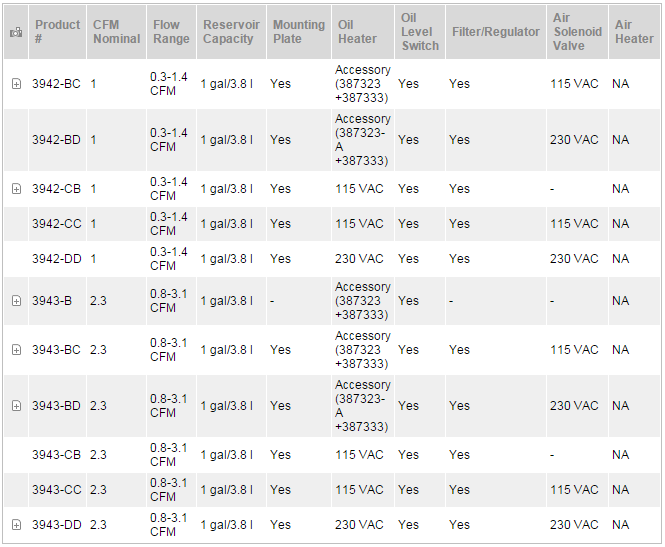Click the camera icon in table header
The image size is (665, 547).
click(16, 32)
